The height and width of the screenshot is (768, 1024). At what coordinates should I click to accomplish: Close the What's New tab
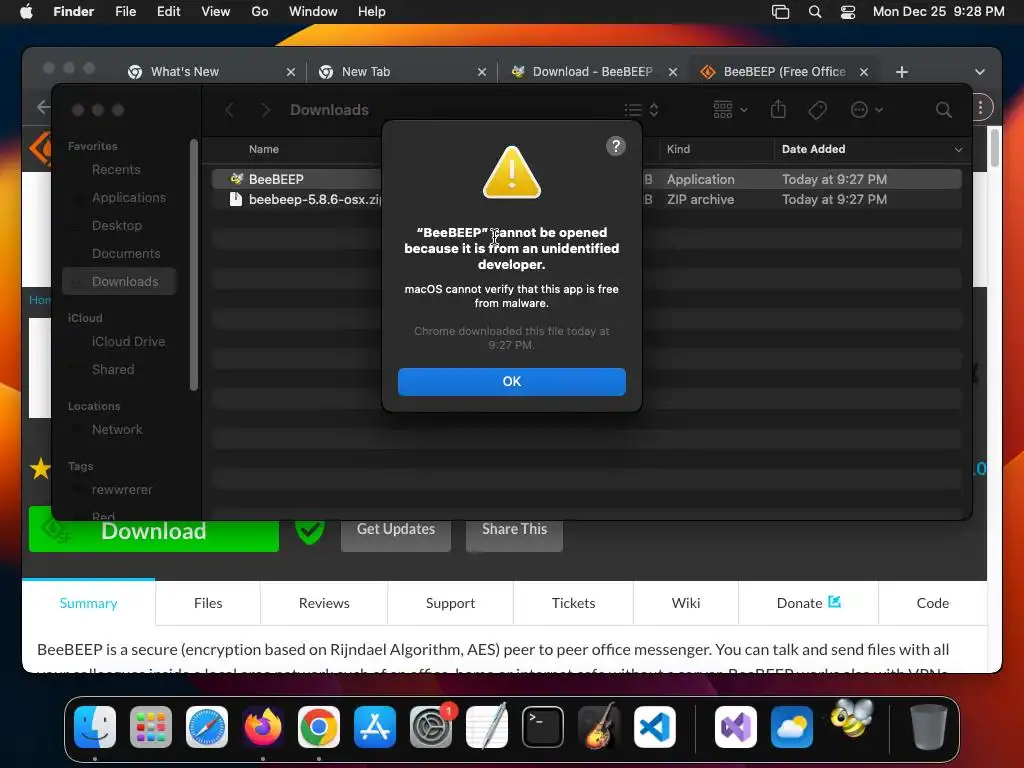(291, 72)
